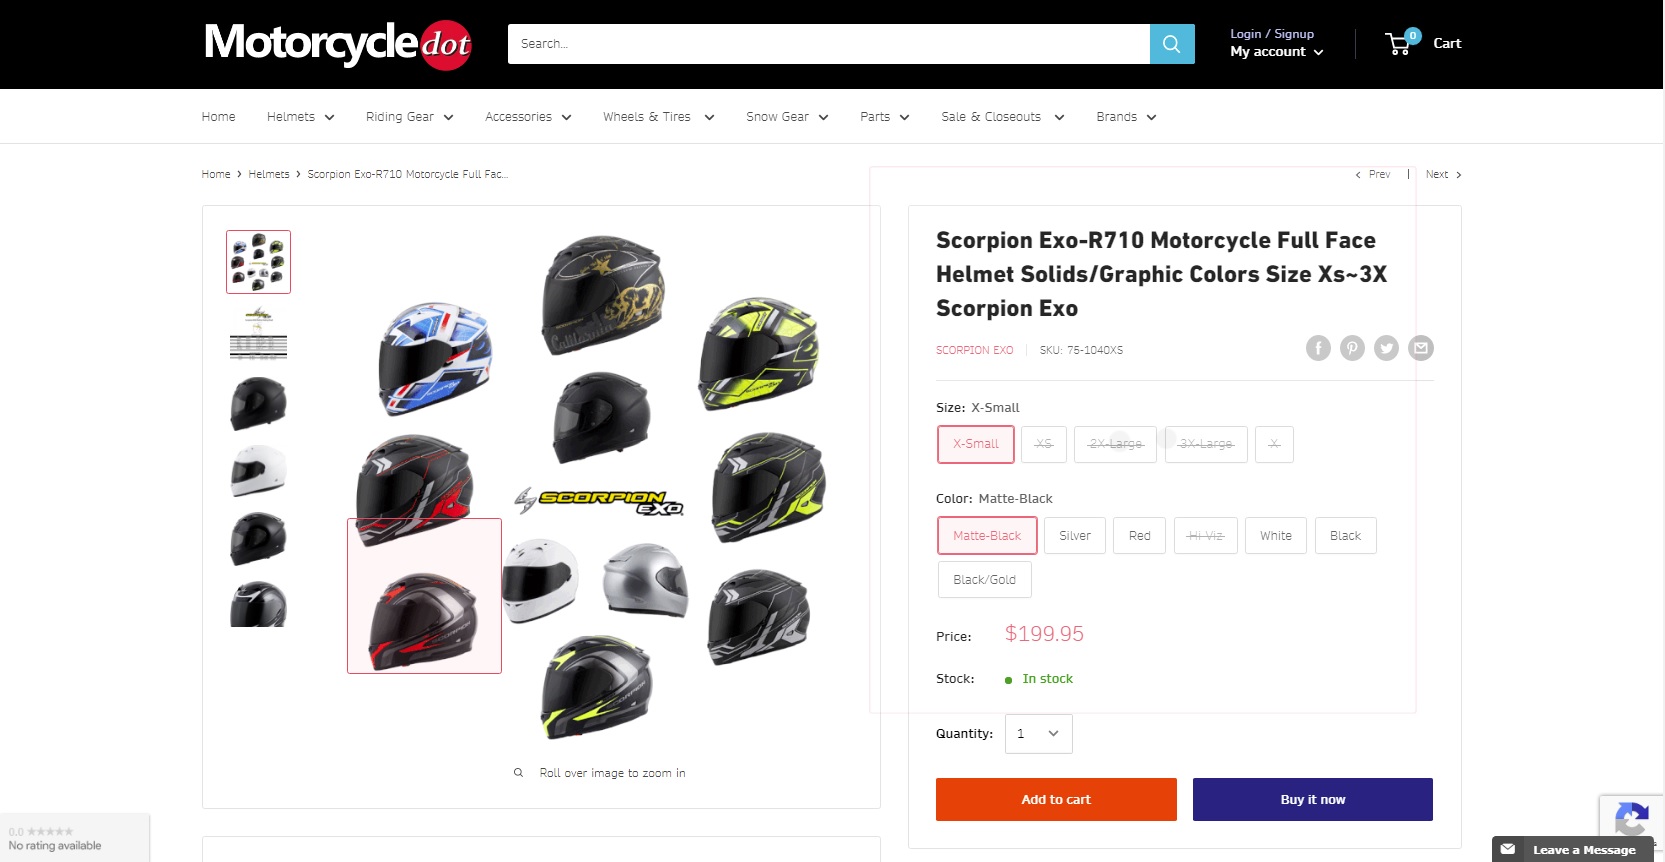Choose Silver color option
The height and width of the screenshot is (862, 1665).
coord(1075,536)
